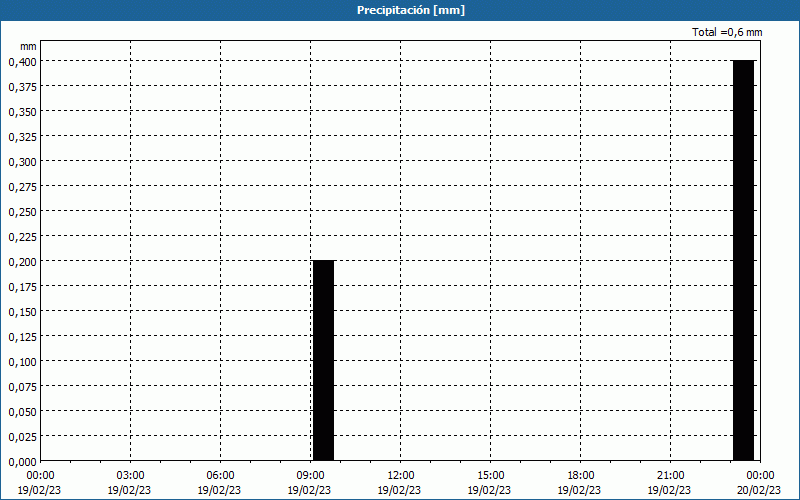Click the 0,325 y-axis value
This screenshot has width=800, height=500.
click(22, 137)
